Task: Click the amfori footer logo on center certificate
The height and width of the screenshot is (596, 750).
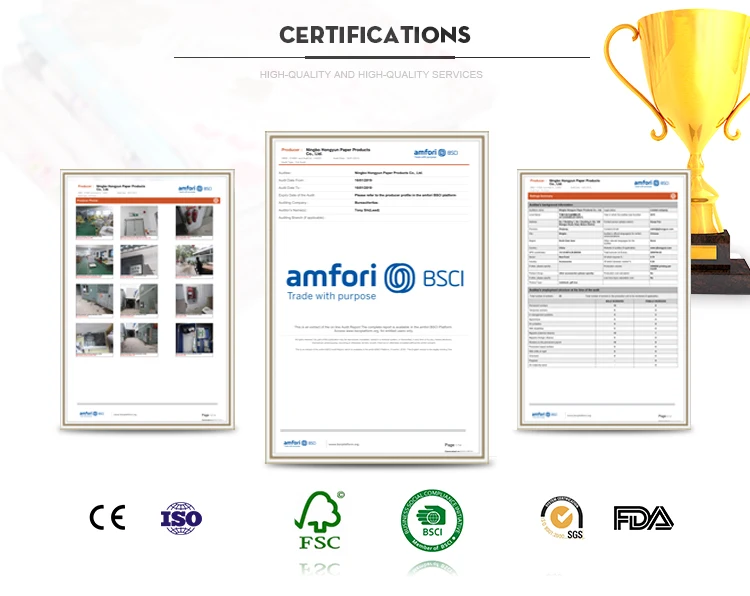Action: click(299, 443)
